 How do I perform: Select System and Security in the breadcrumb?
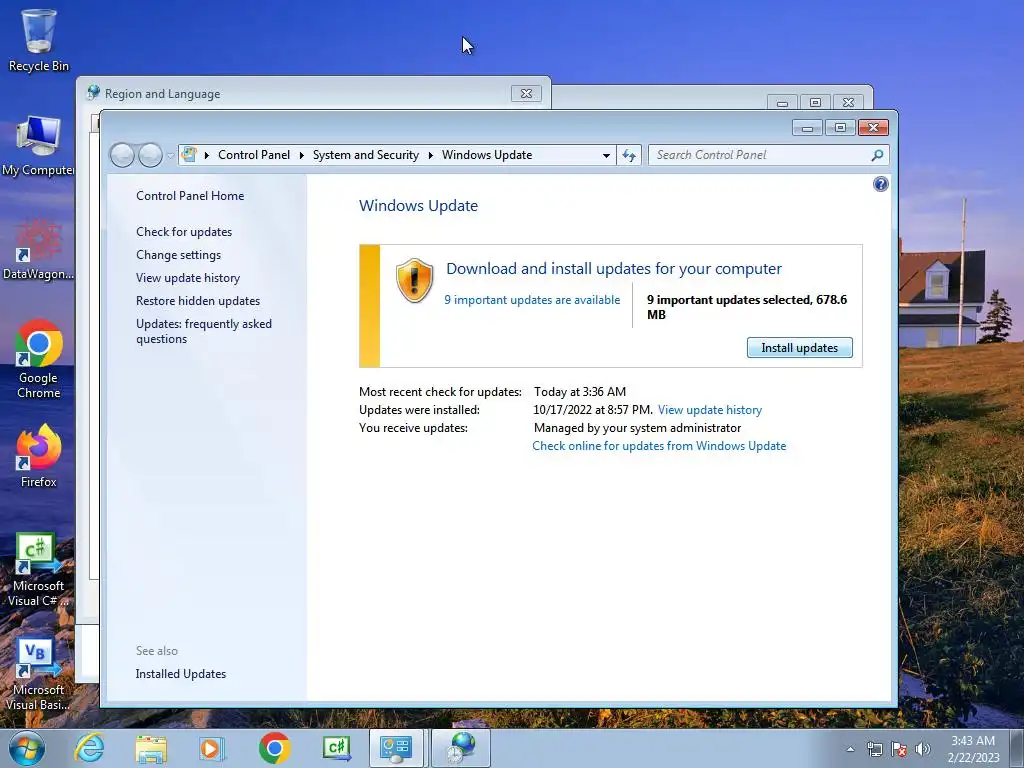pos(366,155)
